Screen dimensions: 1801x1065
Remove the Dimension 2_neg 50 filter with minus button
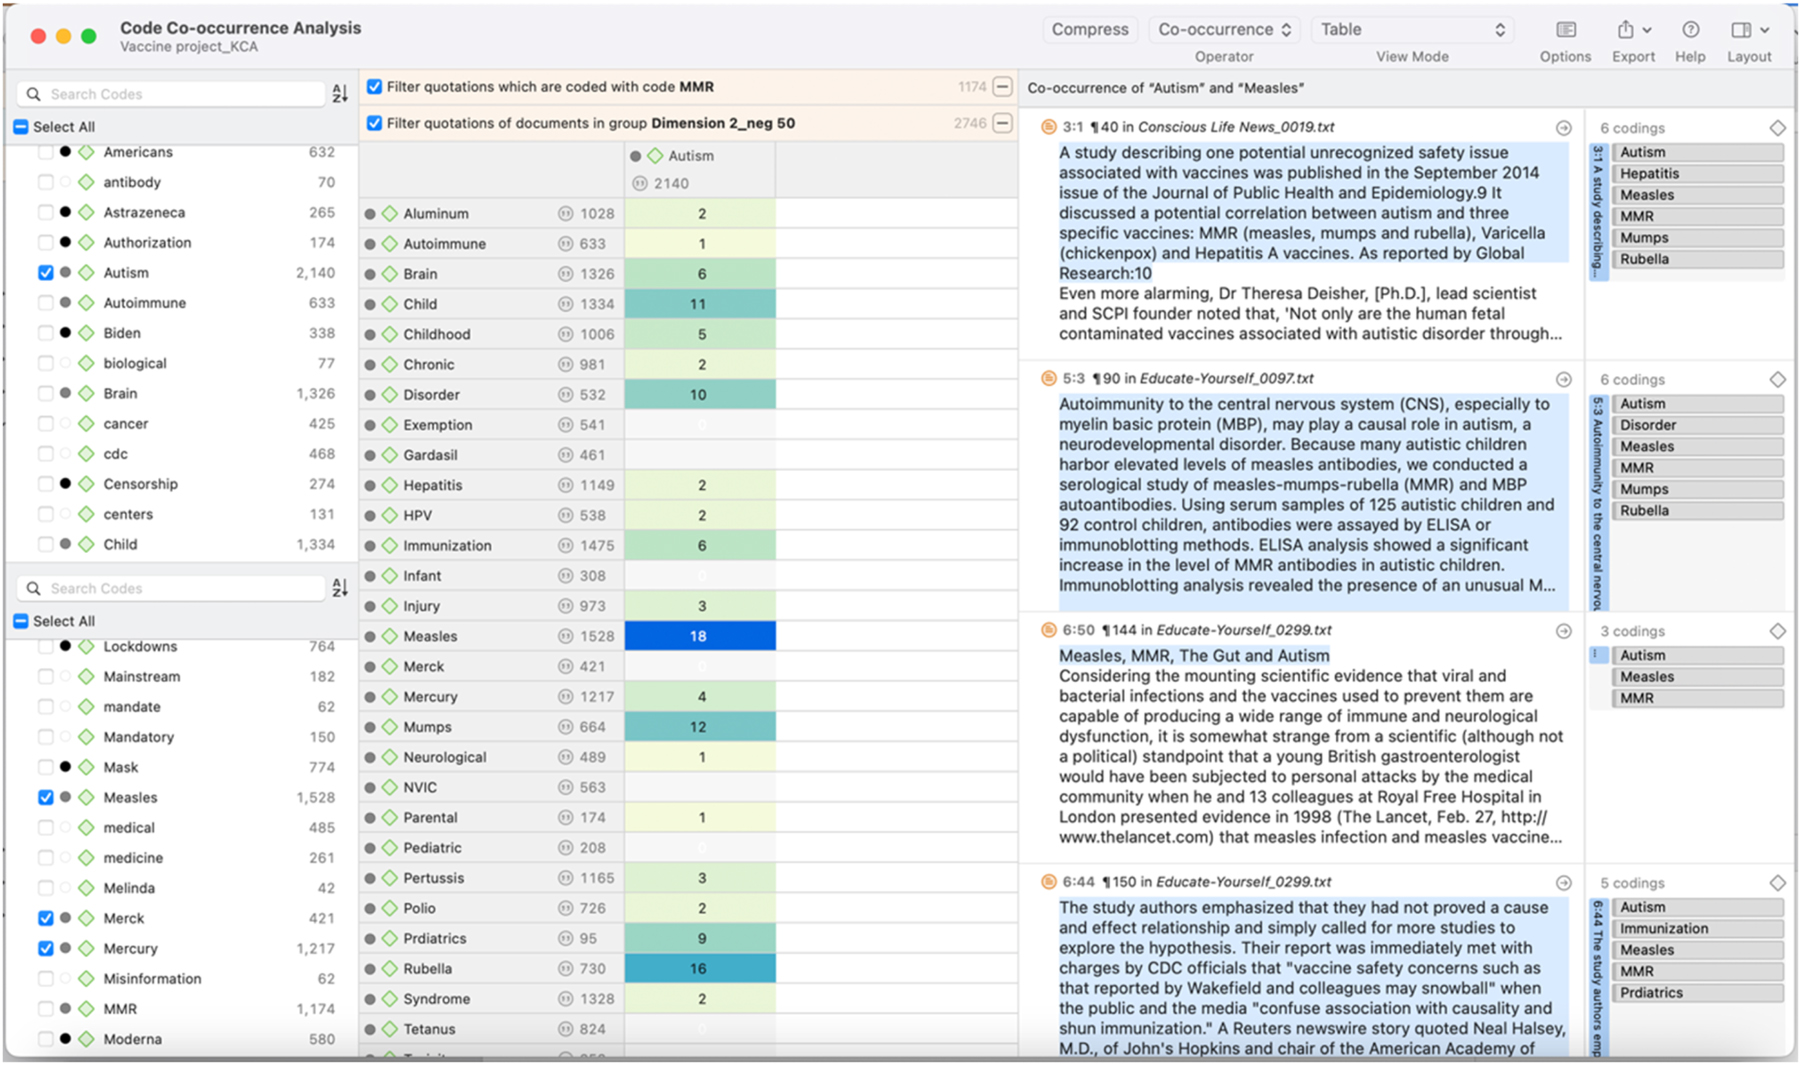(1002, 123)
